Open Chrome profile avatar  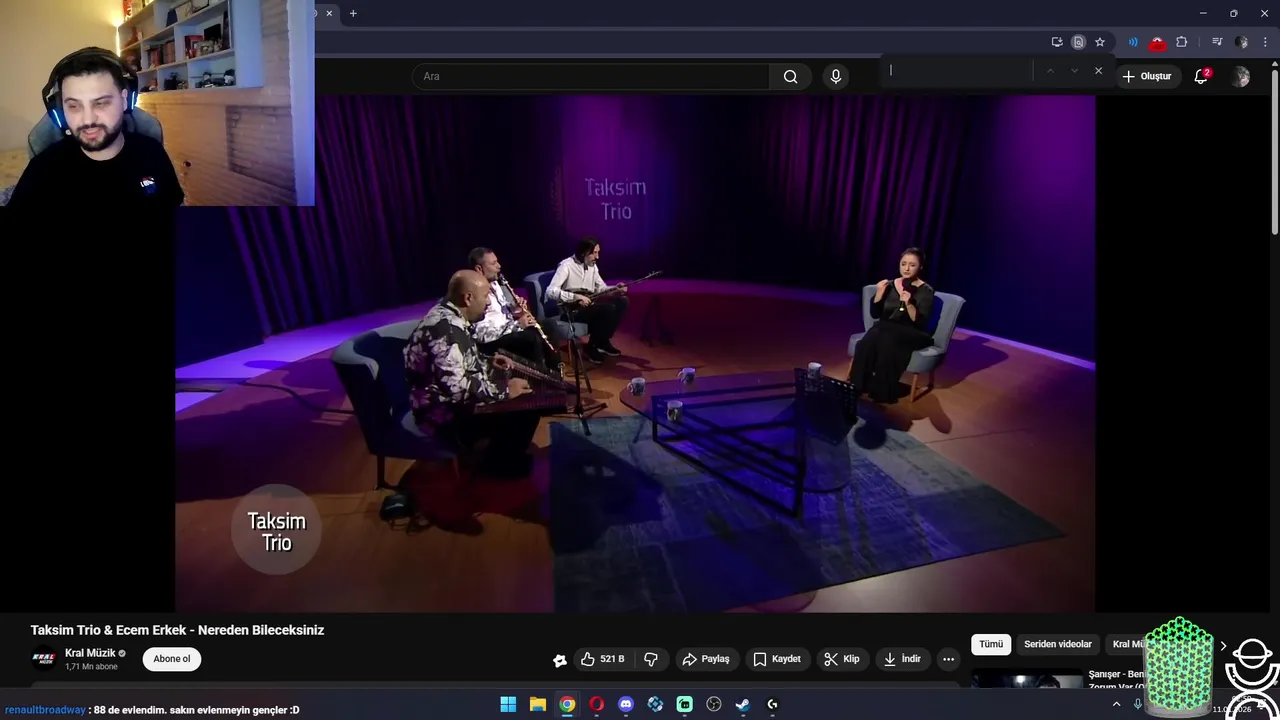pyautogui.click(x=1241, y=42)
